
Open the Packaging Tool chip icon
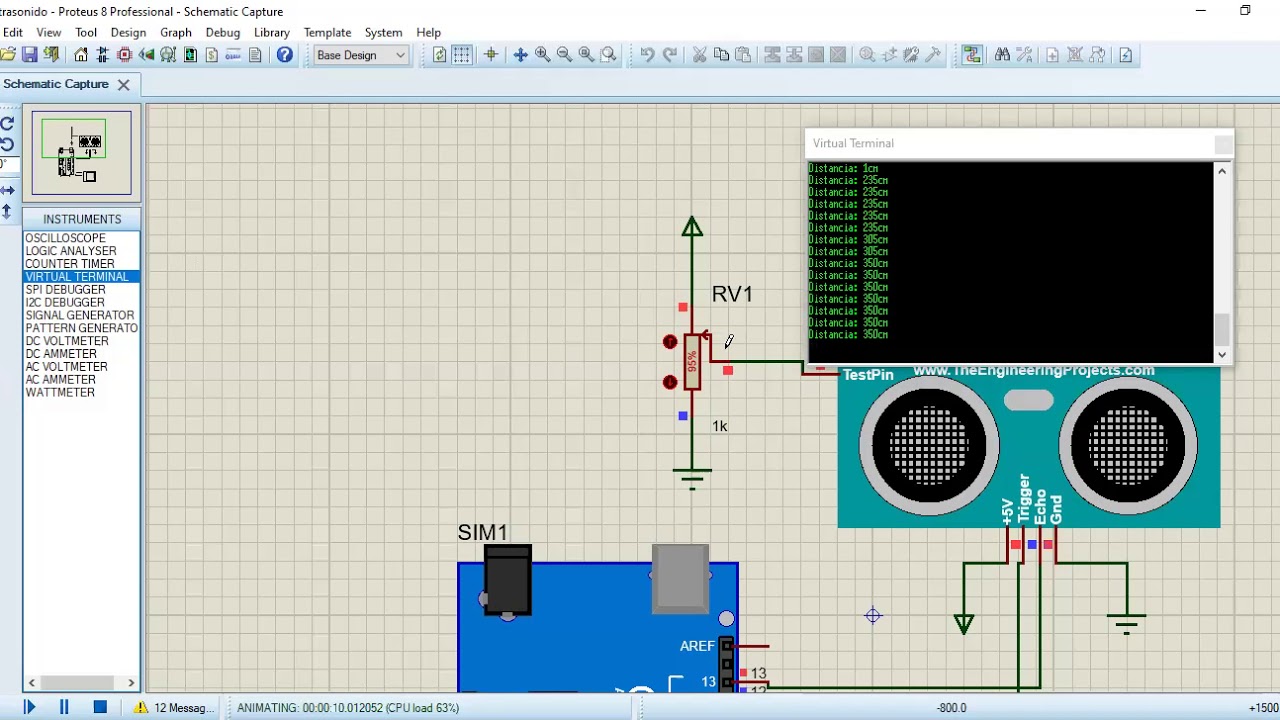(911, 55)
